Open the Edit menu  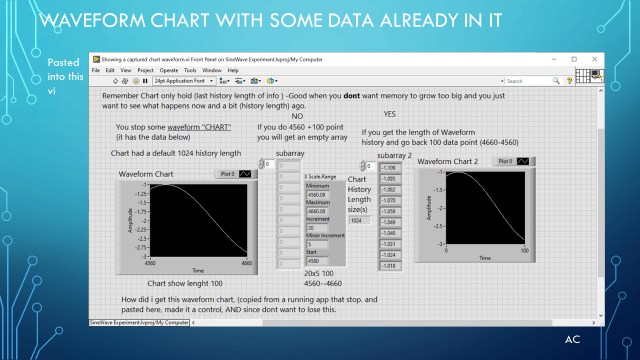point(110,70)
